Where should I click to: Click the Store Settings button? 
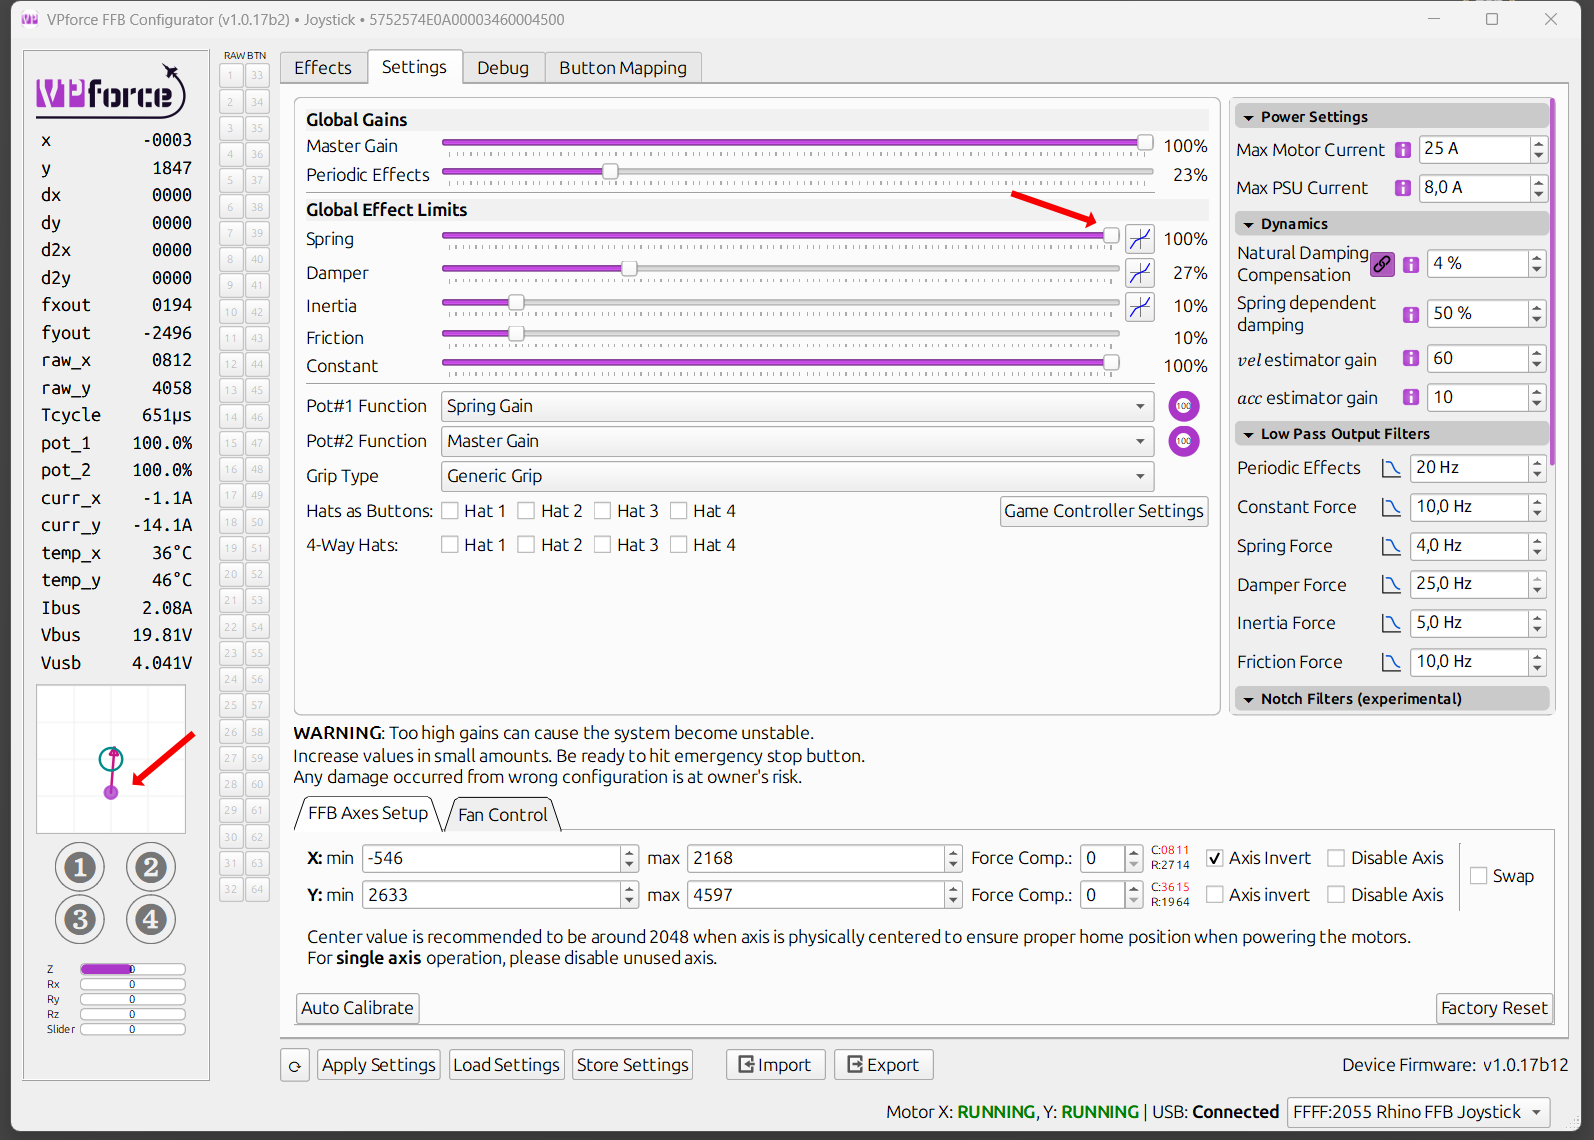click(x=633, y=1065)
